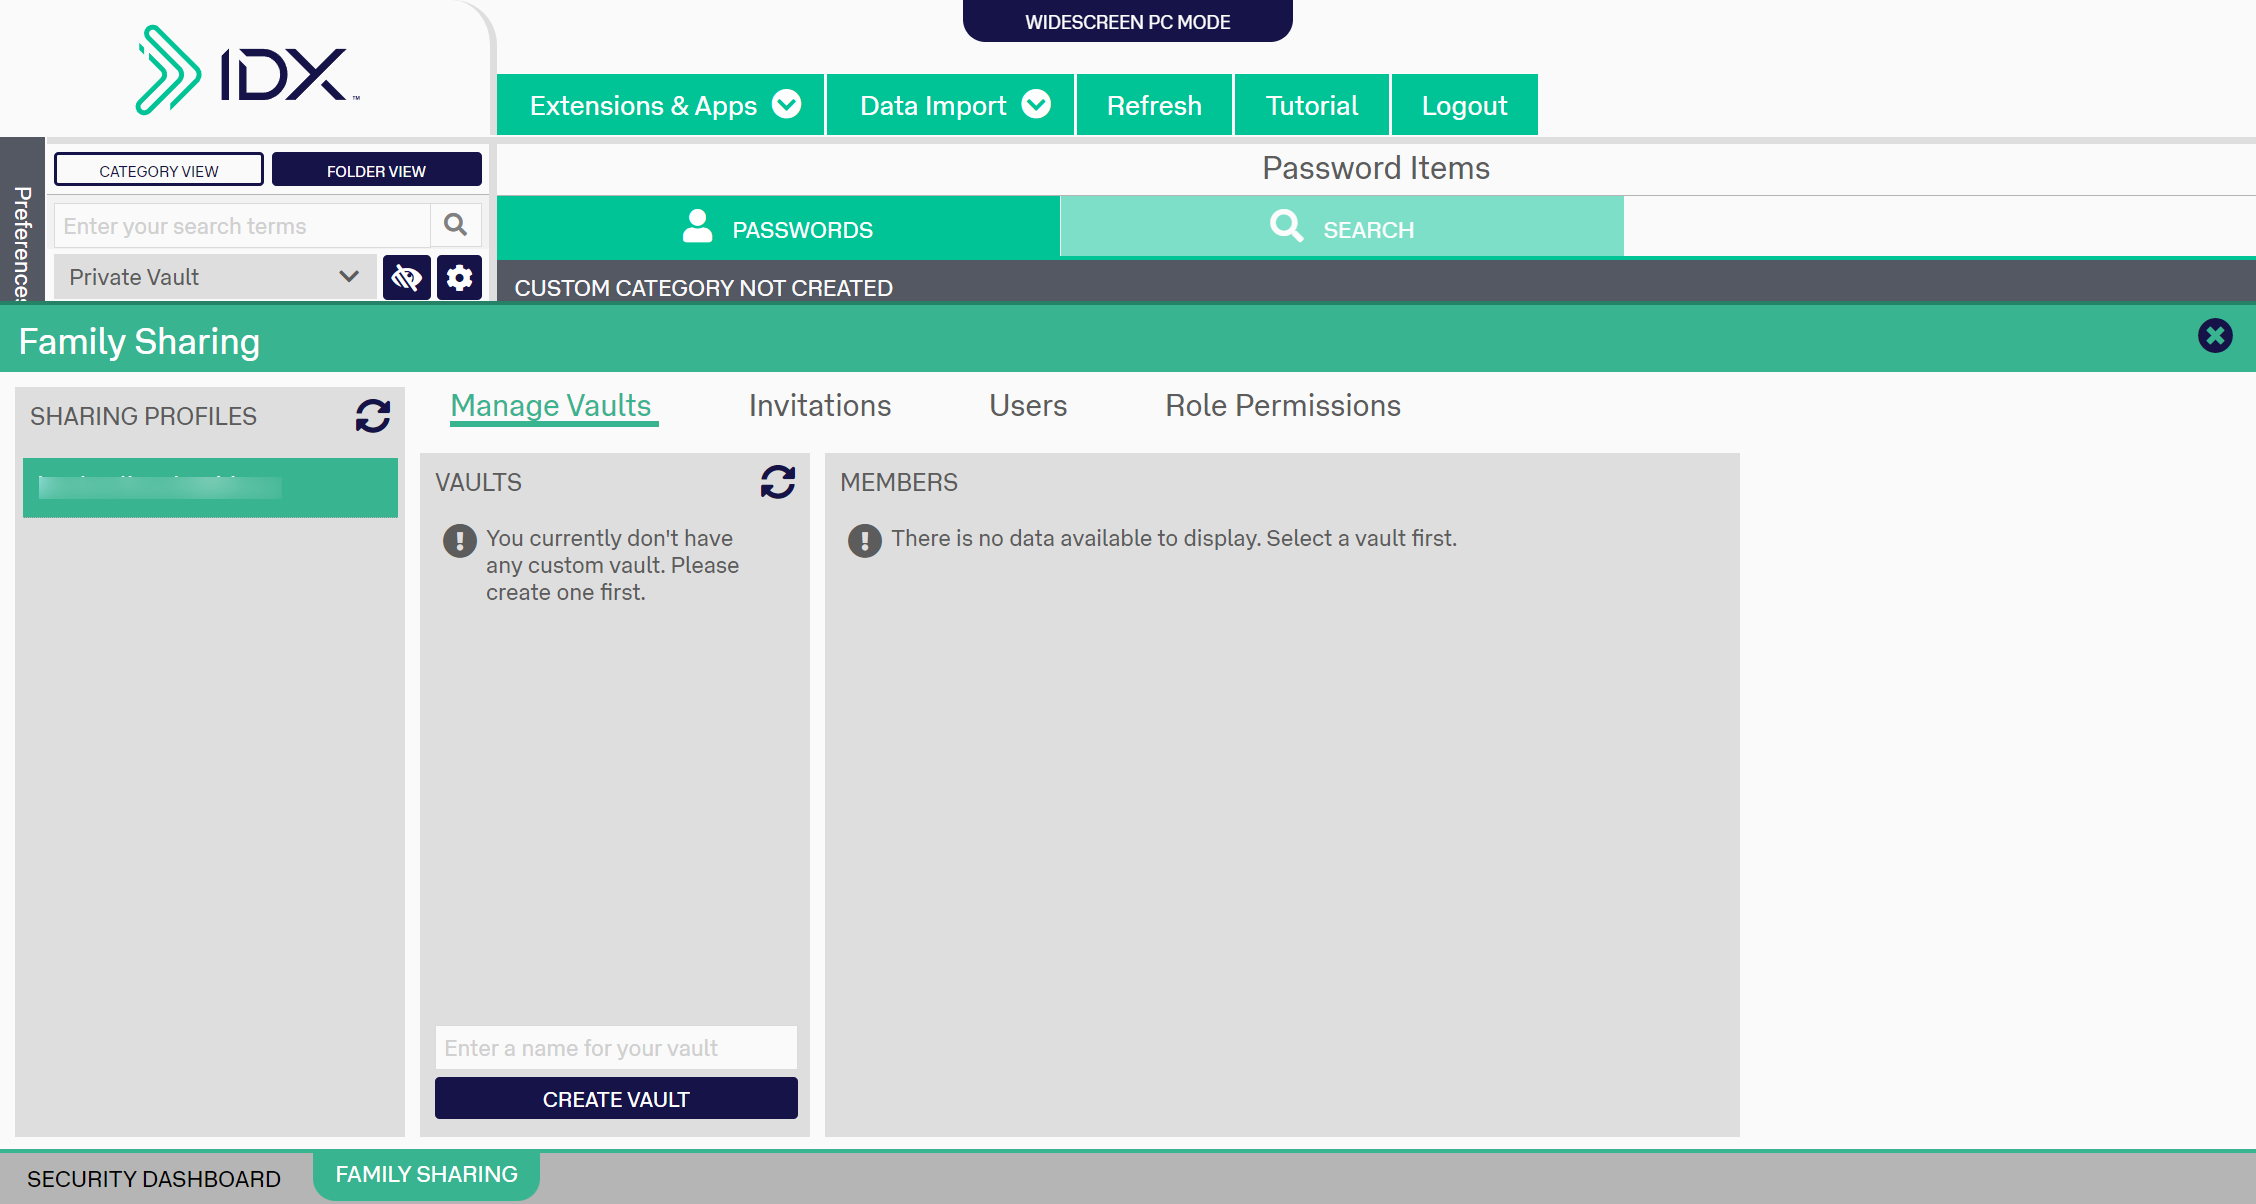
Task: Click the hidden vault visibility toggle icon
Action: [x=406, y=276]
